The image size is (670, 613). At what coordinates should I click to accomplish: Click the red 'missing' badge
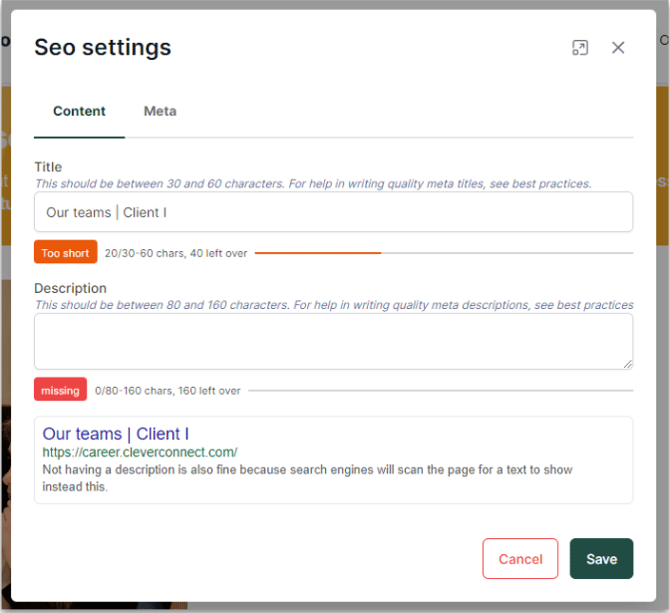[60, 390]
